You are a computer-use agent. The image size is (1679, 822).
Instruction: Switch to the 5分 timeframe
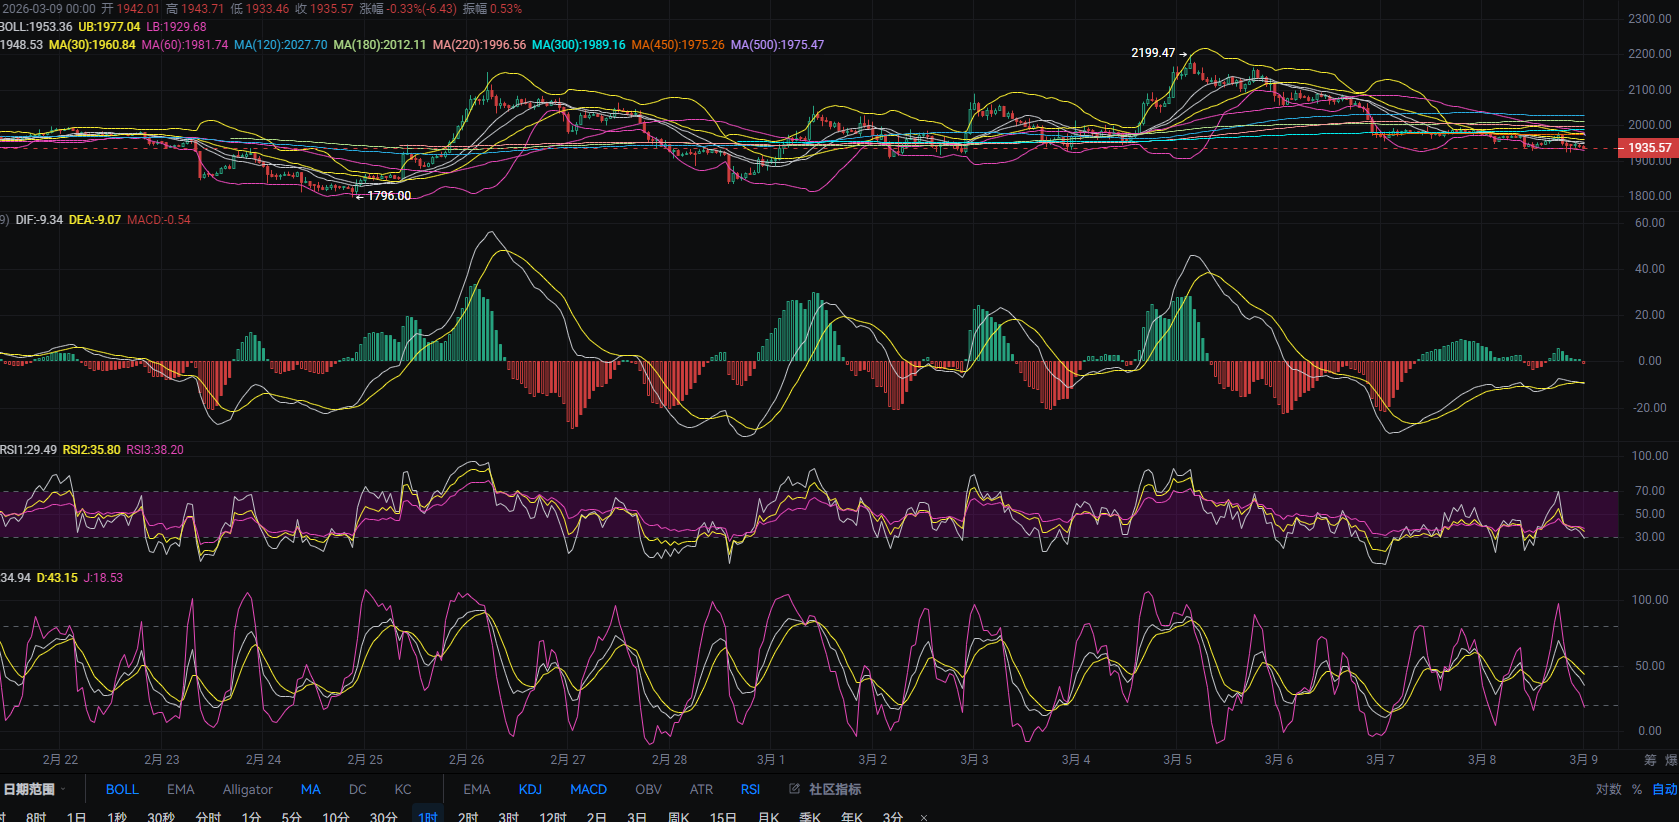tap(291, 817)
